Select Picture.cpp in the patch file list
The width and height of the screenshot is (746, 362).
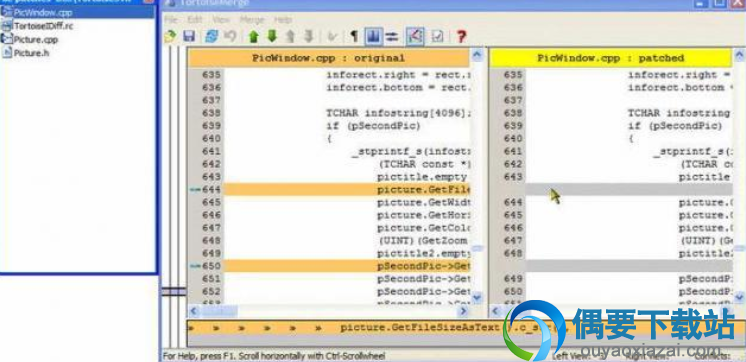click(36, 40)
